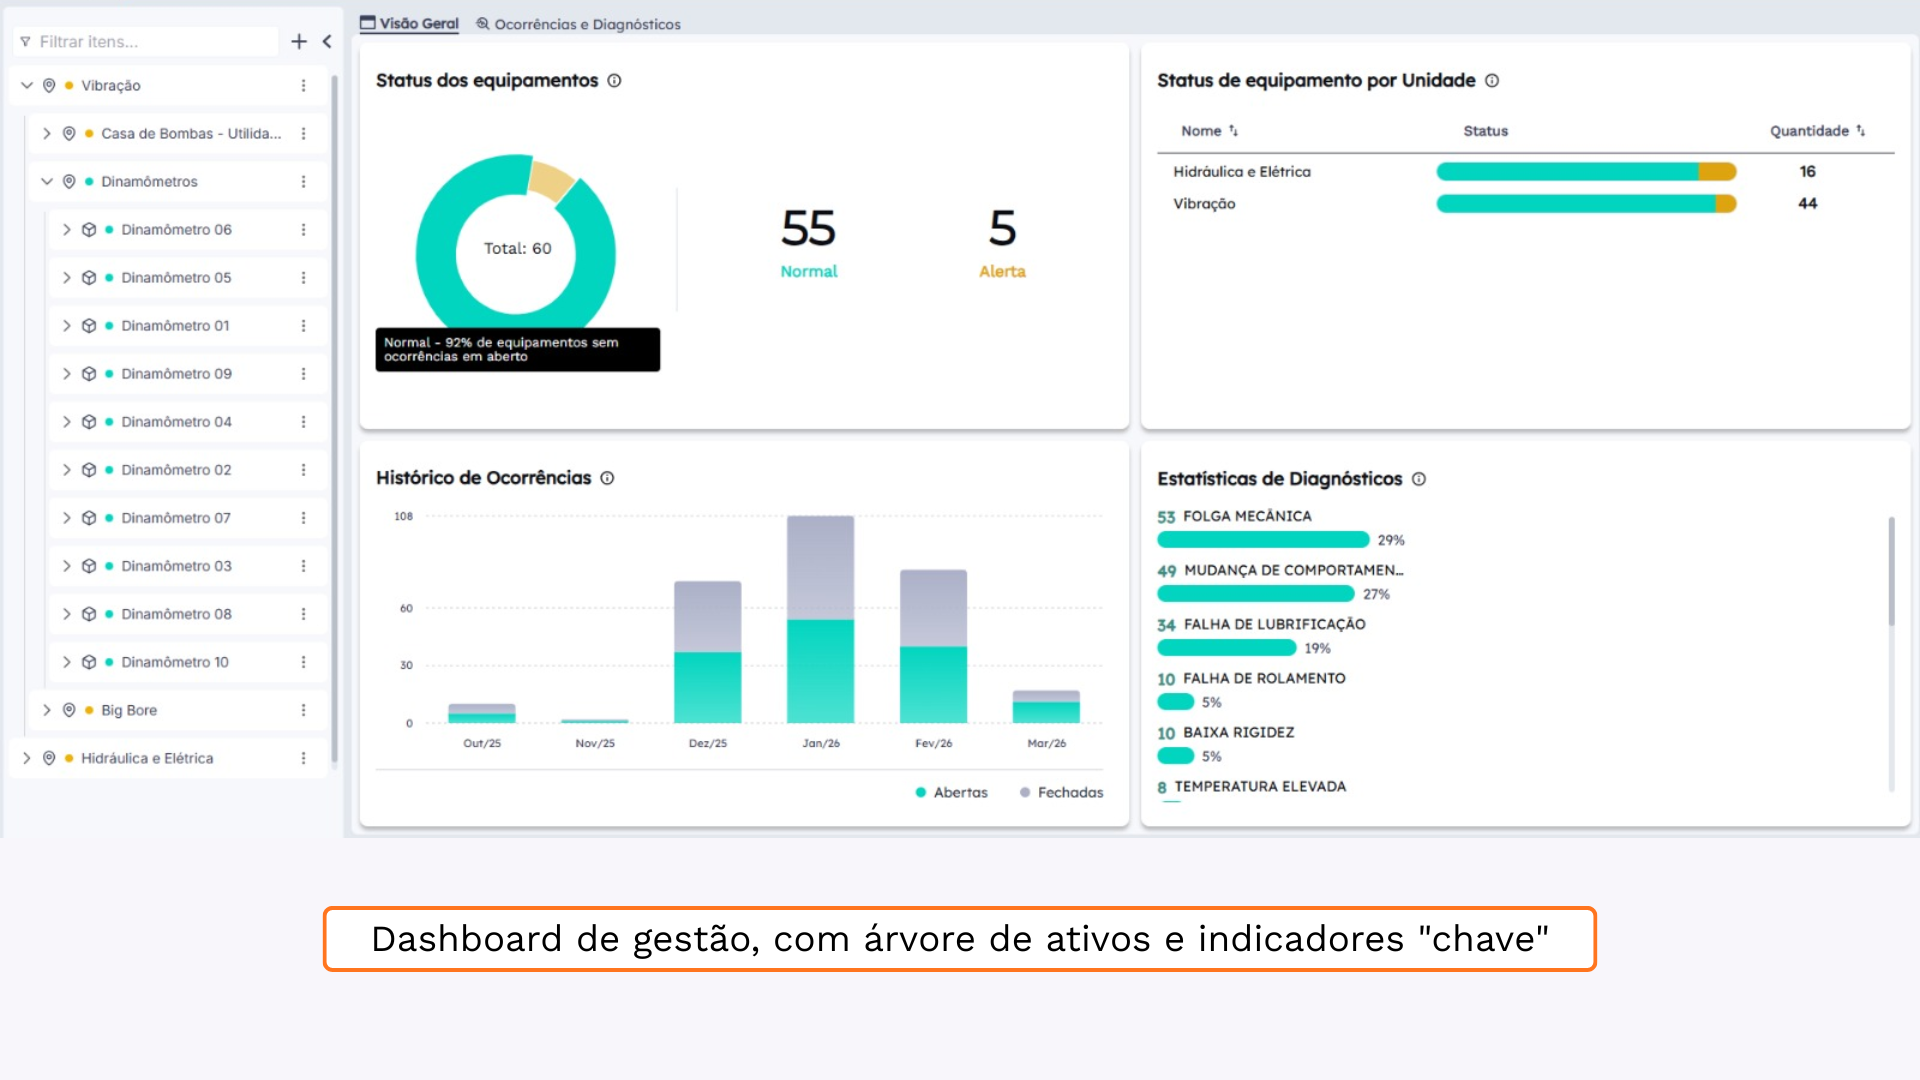Click the plus icon to add item
1920x1080 pixels.
coord(298,41)
